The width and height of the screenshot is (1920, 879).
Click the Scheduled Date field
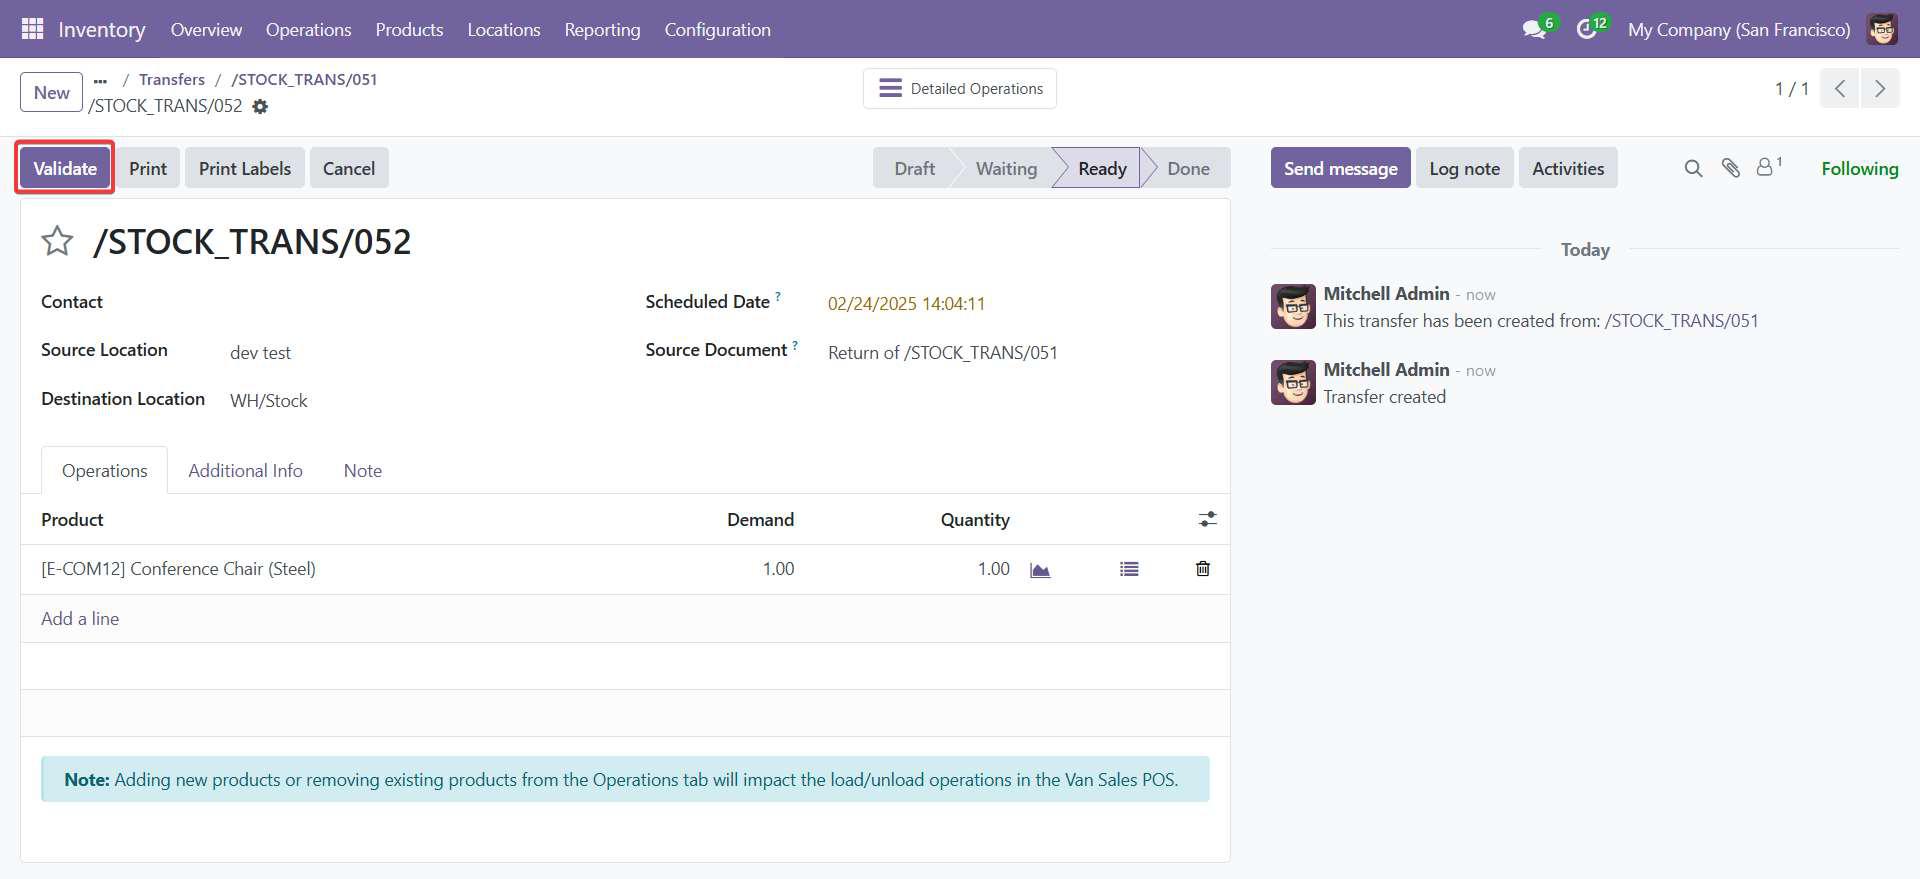(x=906, y=303)
